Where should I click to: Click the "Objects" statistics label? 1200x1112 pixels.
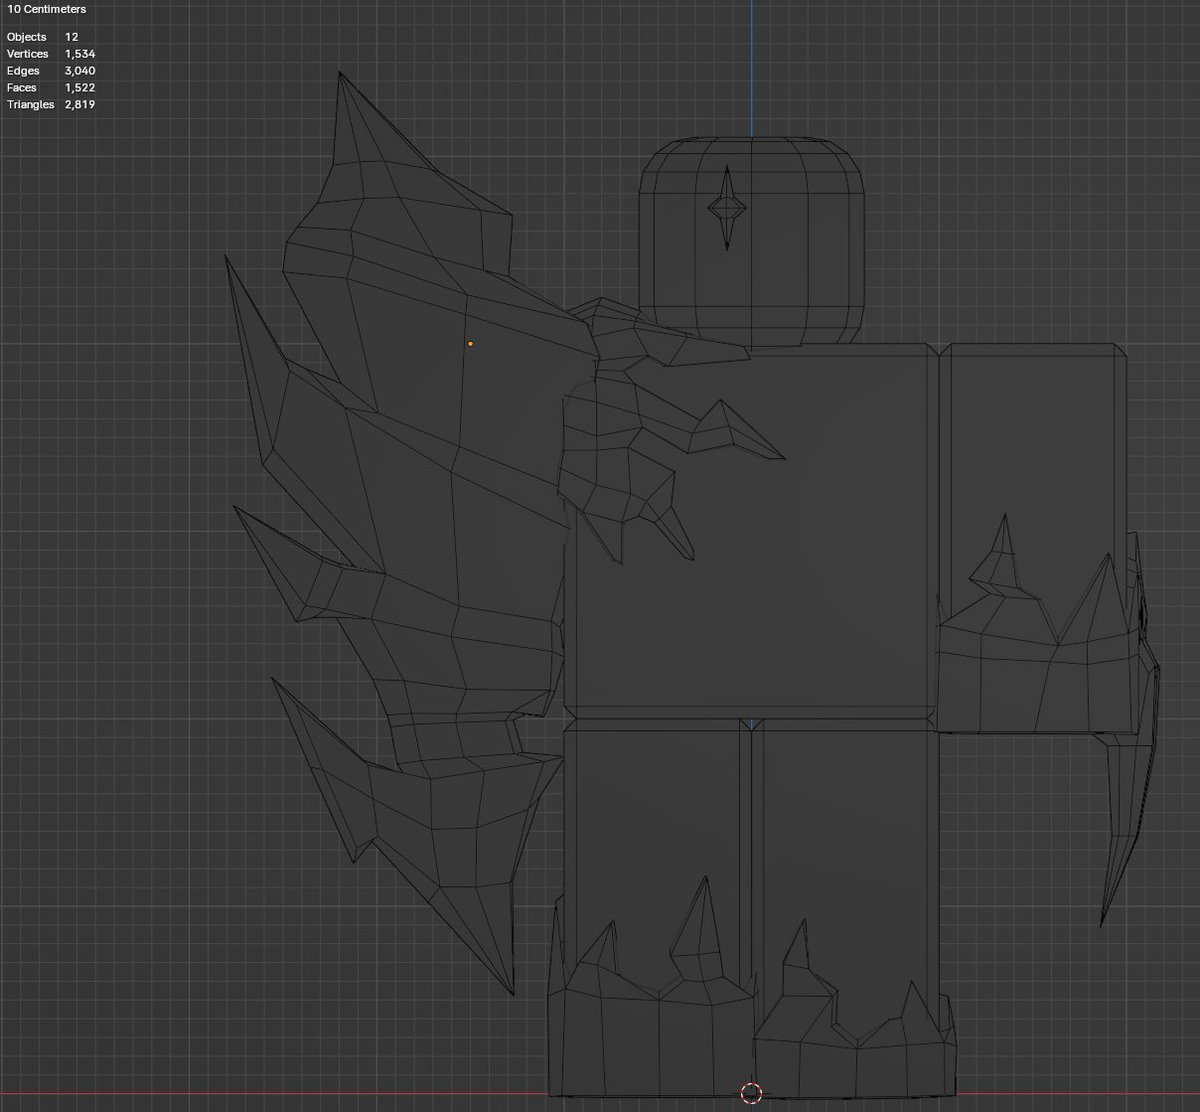tap(26, 37)
